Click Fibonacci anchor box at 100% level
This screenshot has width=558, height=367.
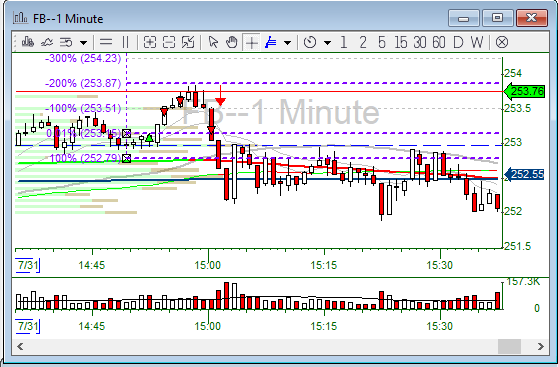tap(126, 158)
